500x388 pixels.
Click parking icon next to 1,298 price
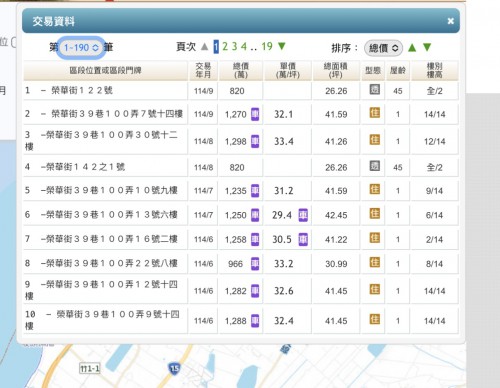(x=255, y=141)
